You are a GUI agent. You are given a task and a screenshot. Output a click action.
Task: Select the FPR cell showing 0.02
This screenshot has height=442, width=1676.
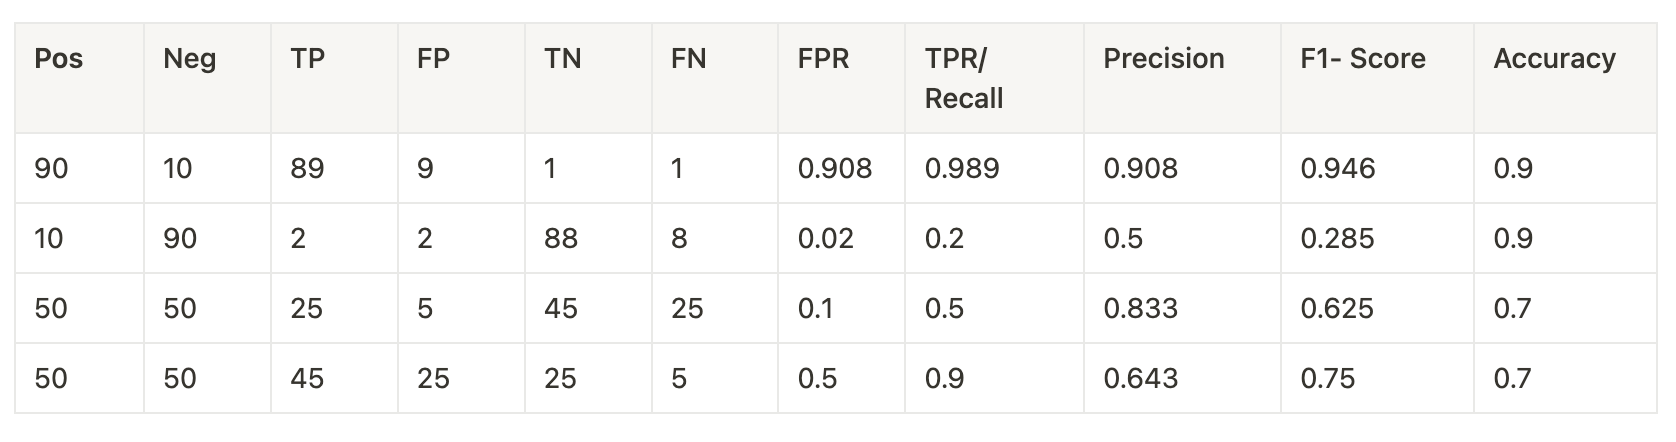tap(825, 238)
